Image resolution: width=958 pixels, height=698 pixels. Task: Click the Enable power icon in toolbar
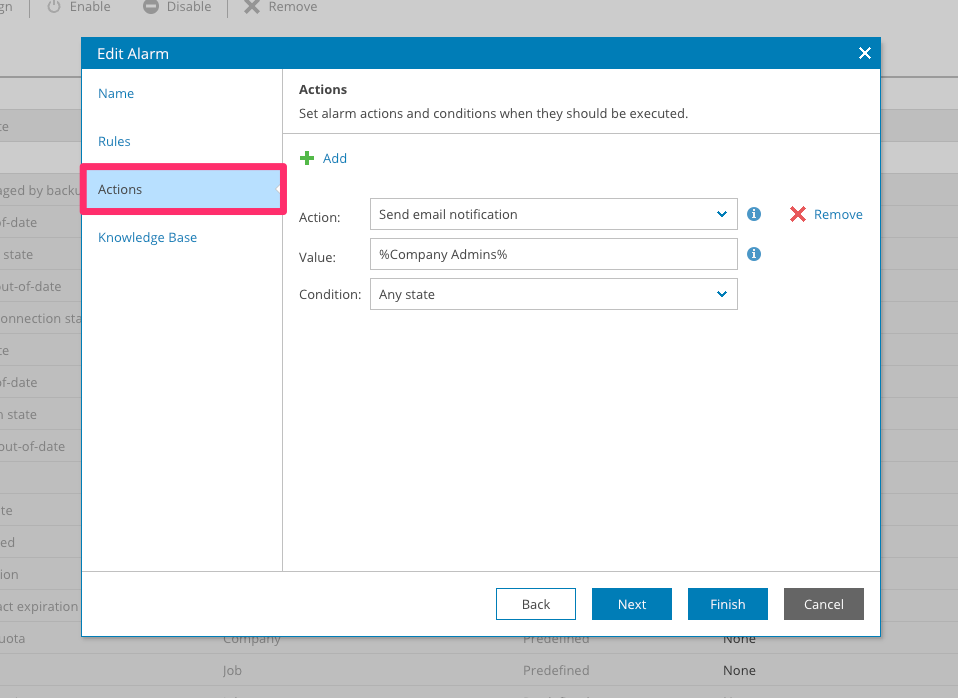pos(54,7)
